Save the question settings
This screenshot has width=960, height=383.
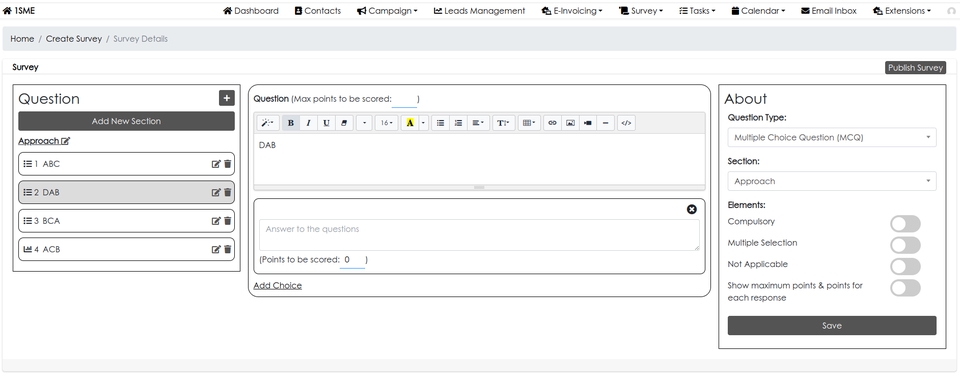click(832, 325)
